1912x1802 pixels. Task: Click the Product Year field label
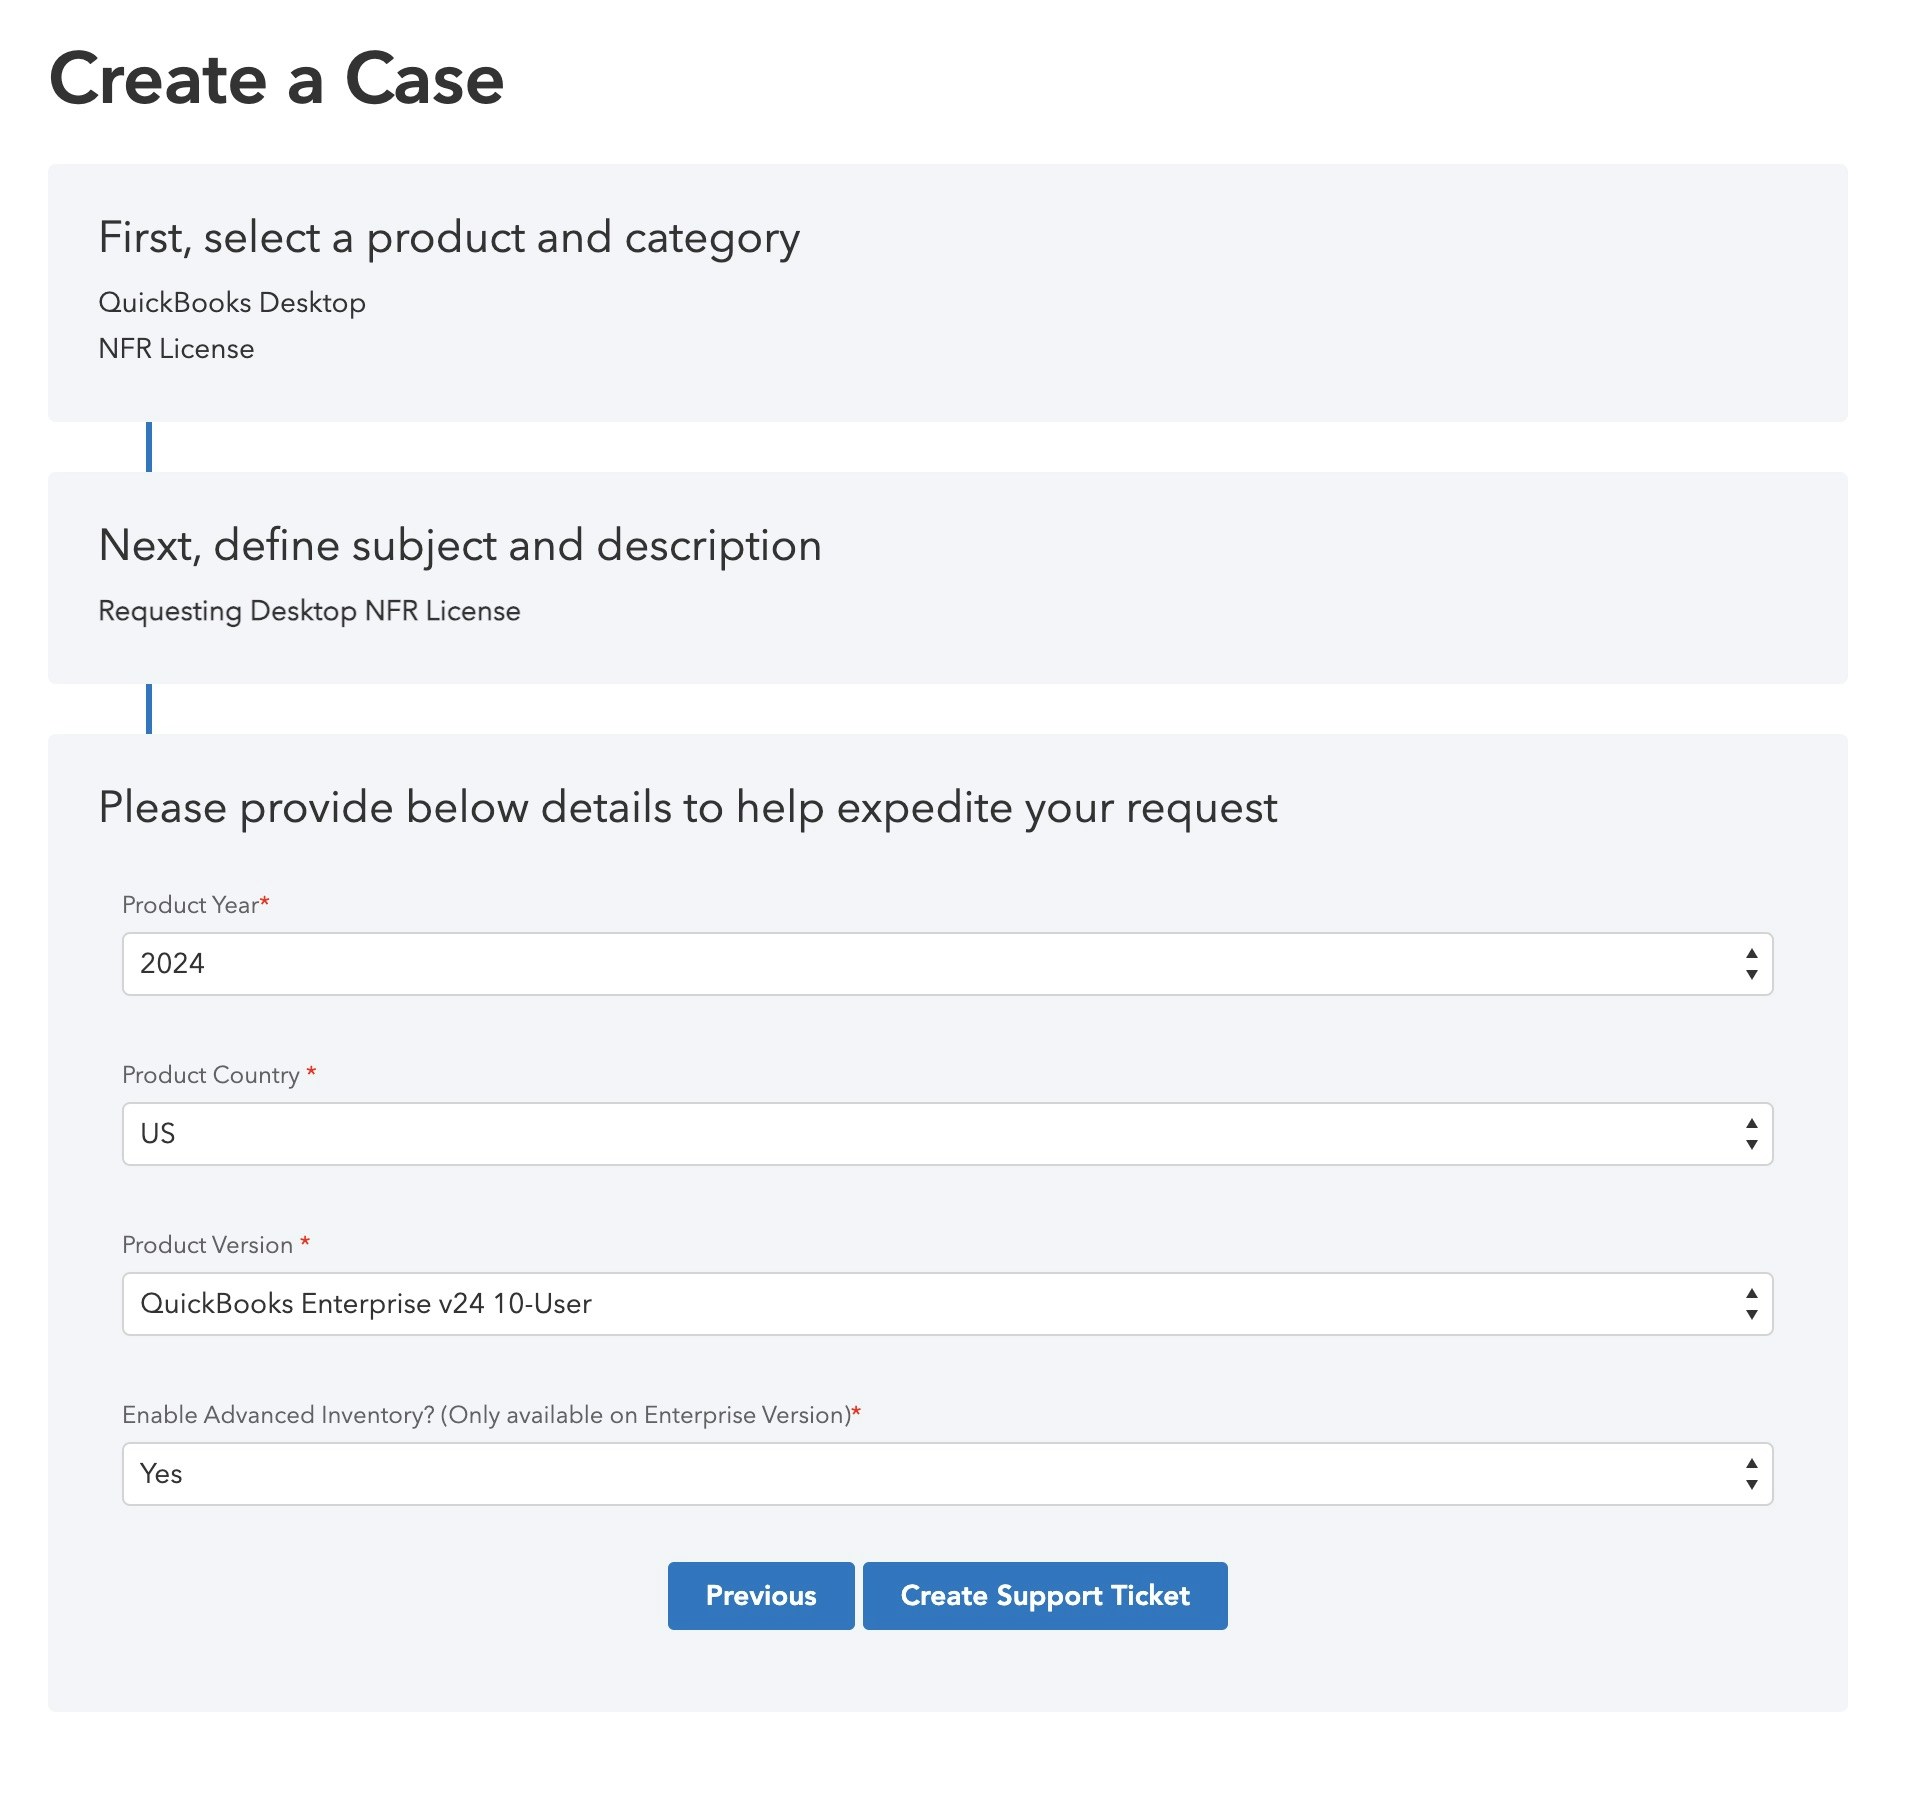point(190,905)
